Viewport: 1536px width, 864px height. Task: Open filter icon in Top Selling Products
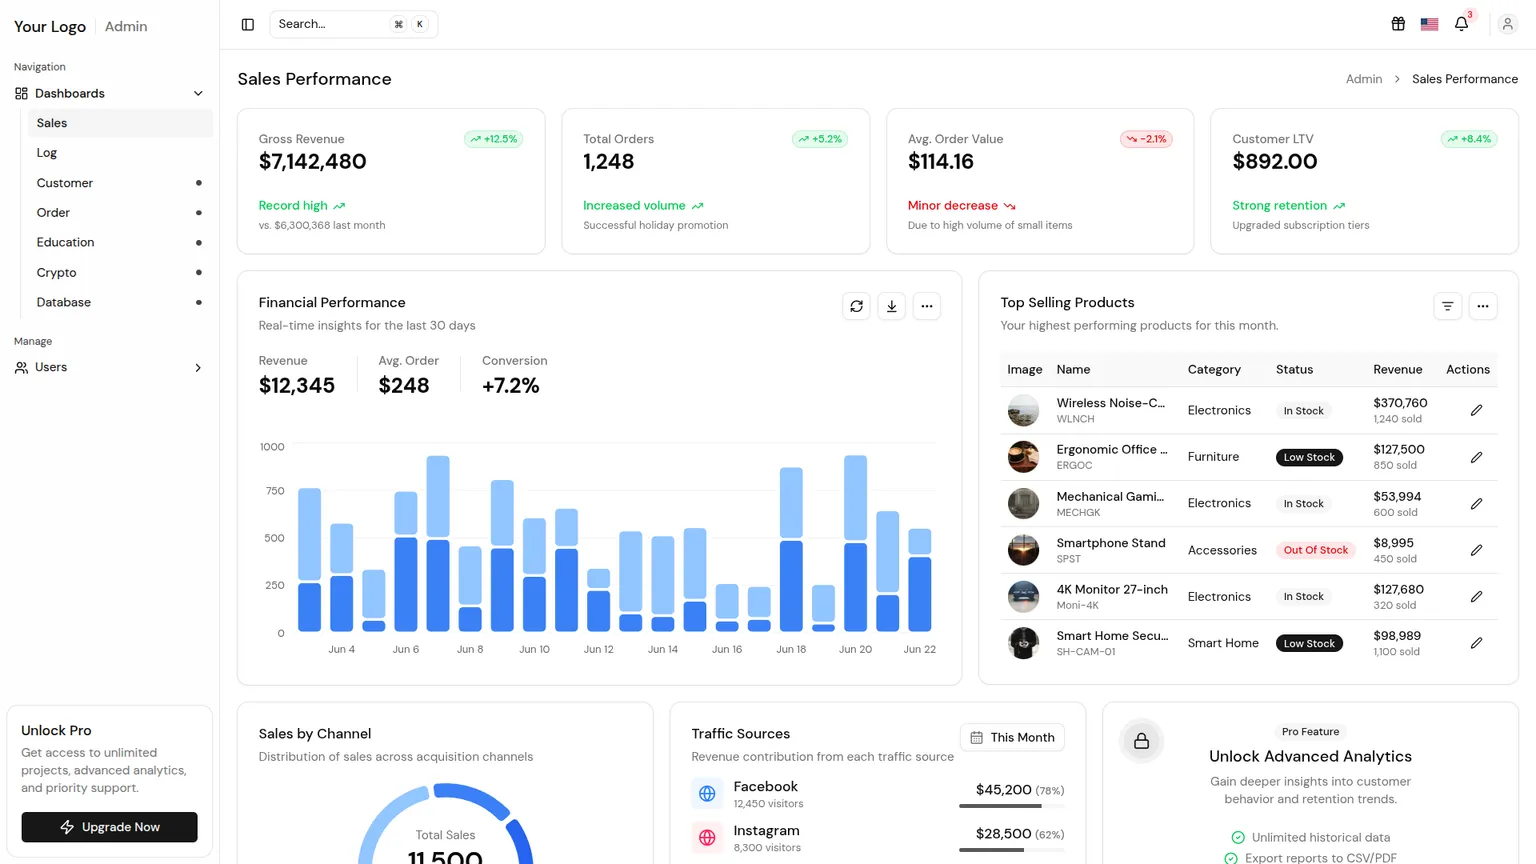click(1447, 306)
